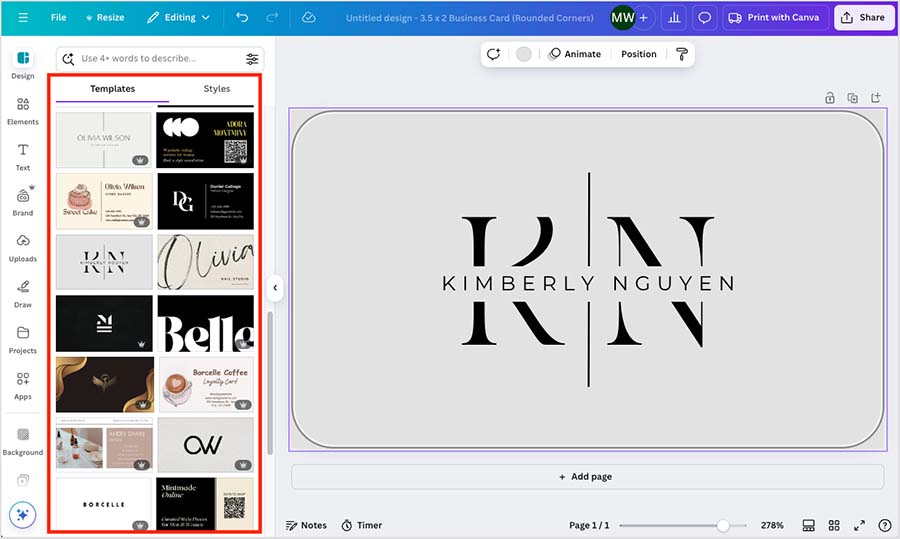
Task: Click Print with Canva
Action: 775,18
